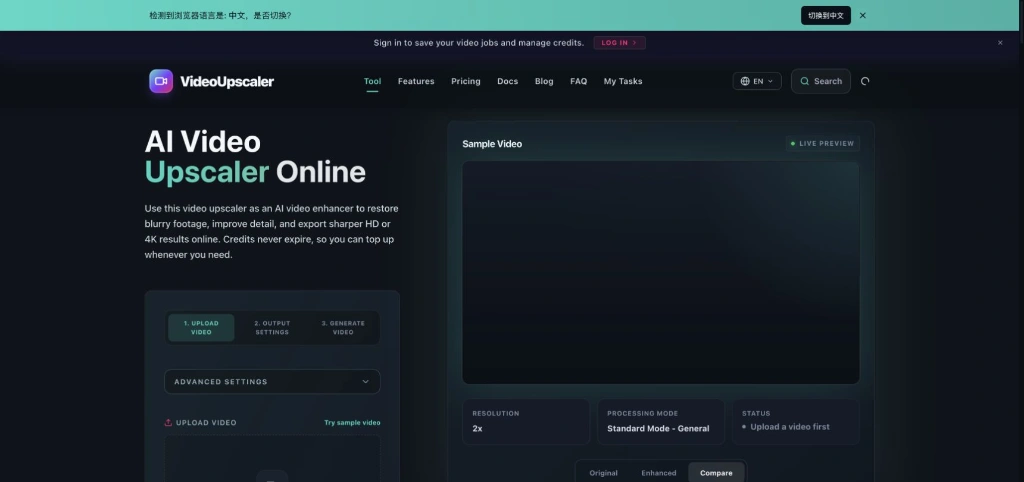Expand the Advanced Settings section
This screenshot has width=1024, height=482.
(x=272, y=382)
